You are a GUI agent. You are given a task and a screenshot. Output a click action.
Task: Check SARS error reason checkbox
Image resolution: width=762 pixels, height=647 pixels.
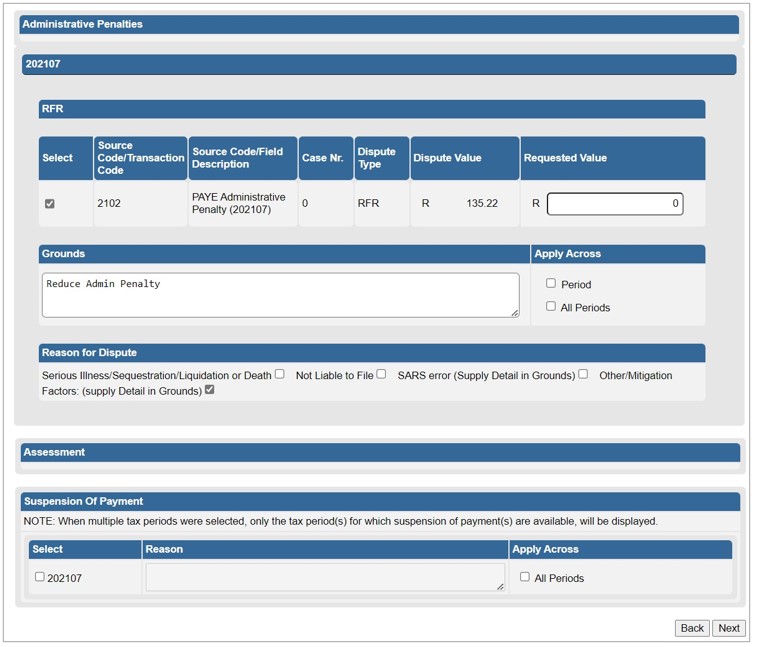583,374
